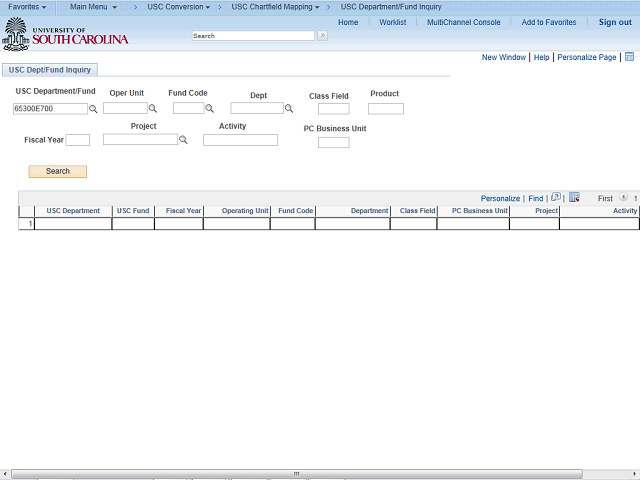Sort by PC Business Unit column header
This screenshot has height=480, width=640.
click(x=480, y=211)
